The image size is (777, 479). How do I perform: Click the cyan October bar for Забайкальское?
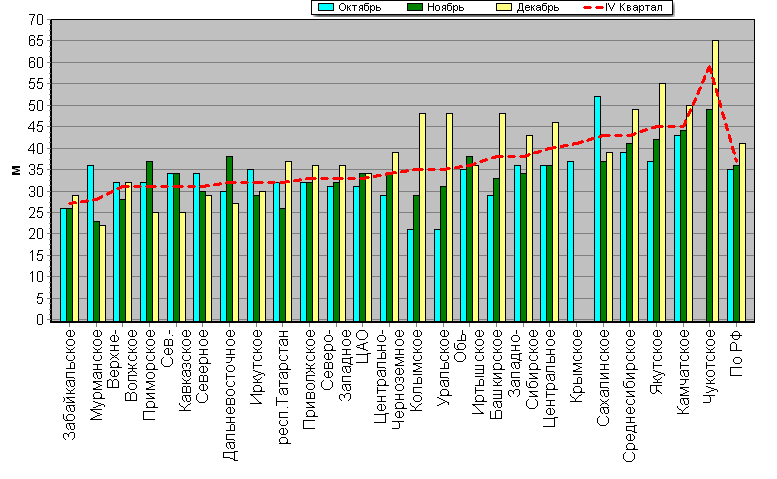pos(63,265)
